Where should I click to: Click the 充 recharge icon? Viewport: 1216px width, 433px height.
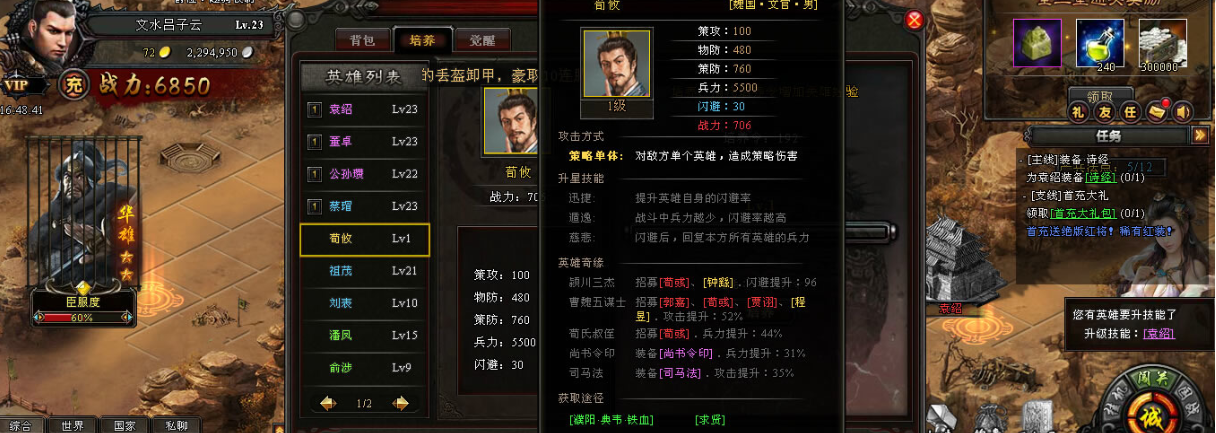coord(74,85)
